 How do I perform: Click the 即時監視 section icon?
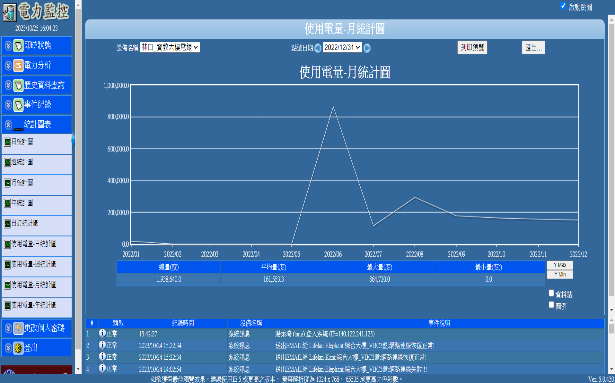pyautogui.click(x=18, y=46)
